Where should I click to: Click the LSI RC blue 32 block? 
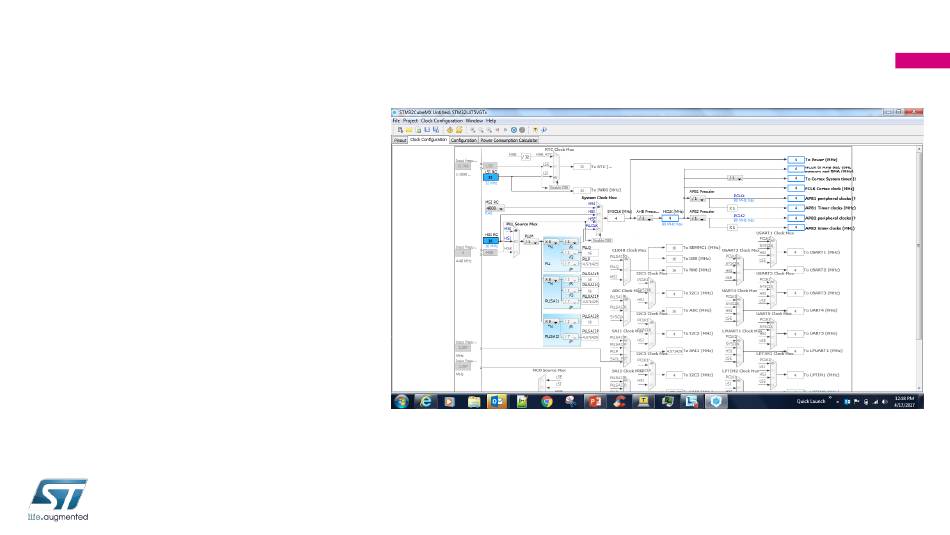coord(491,177)
